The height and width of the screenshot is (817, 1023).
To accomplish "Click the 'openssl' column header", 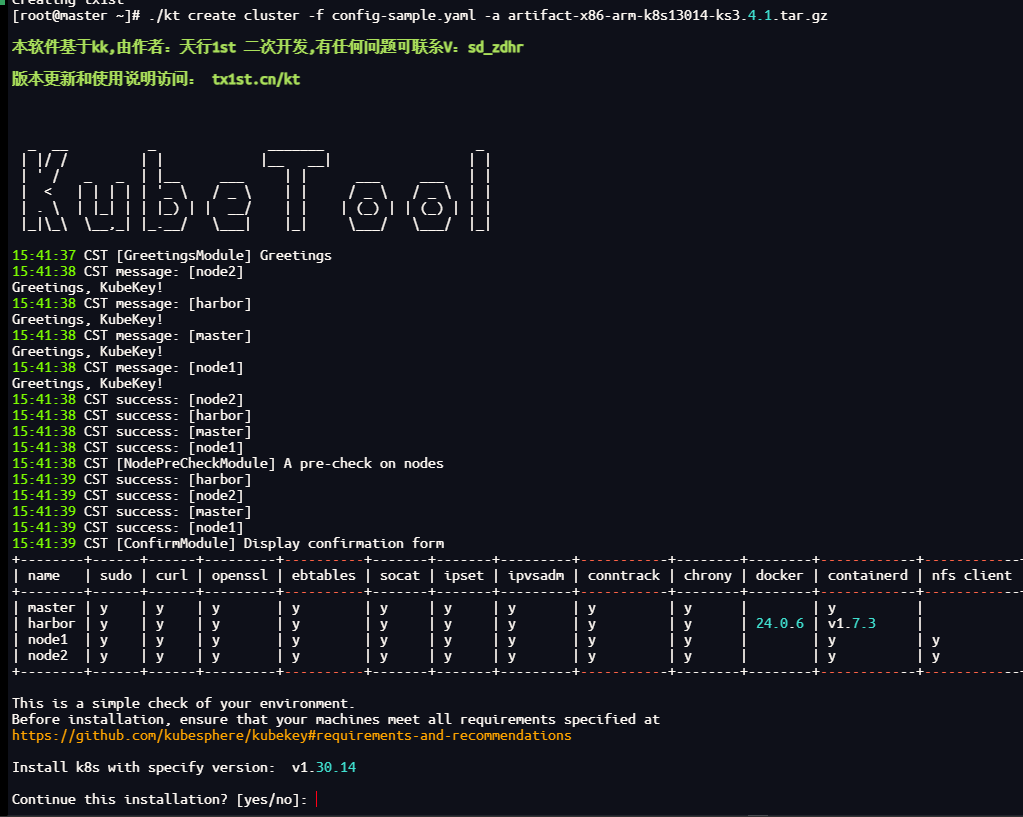I will (239, 576).
